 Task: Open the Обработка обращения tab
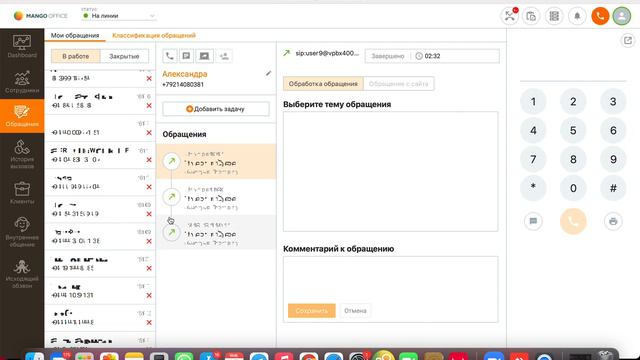(x=323, y=84)
